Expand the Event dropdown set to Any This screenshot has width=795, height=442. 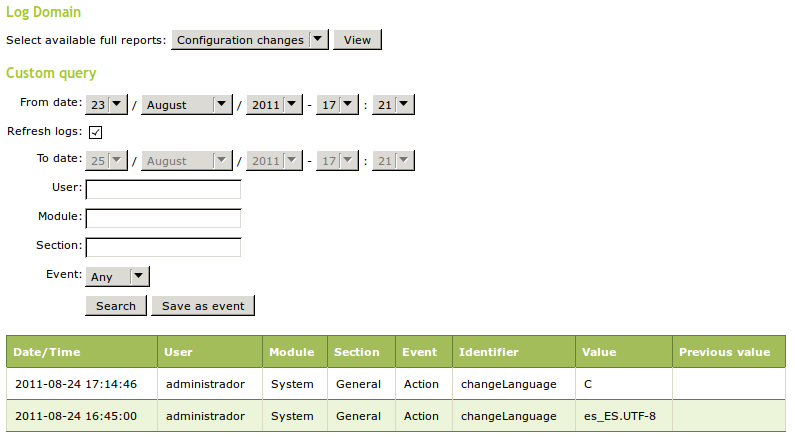(118, 276)
